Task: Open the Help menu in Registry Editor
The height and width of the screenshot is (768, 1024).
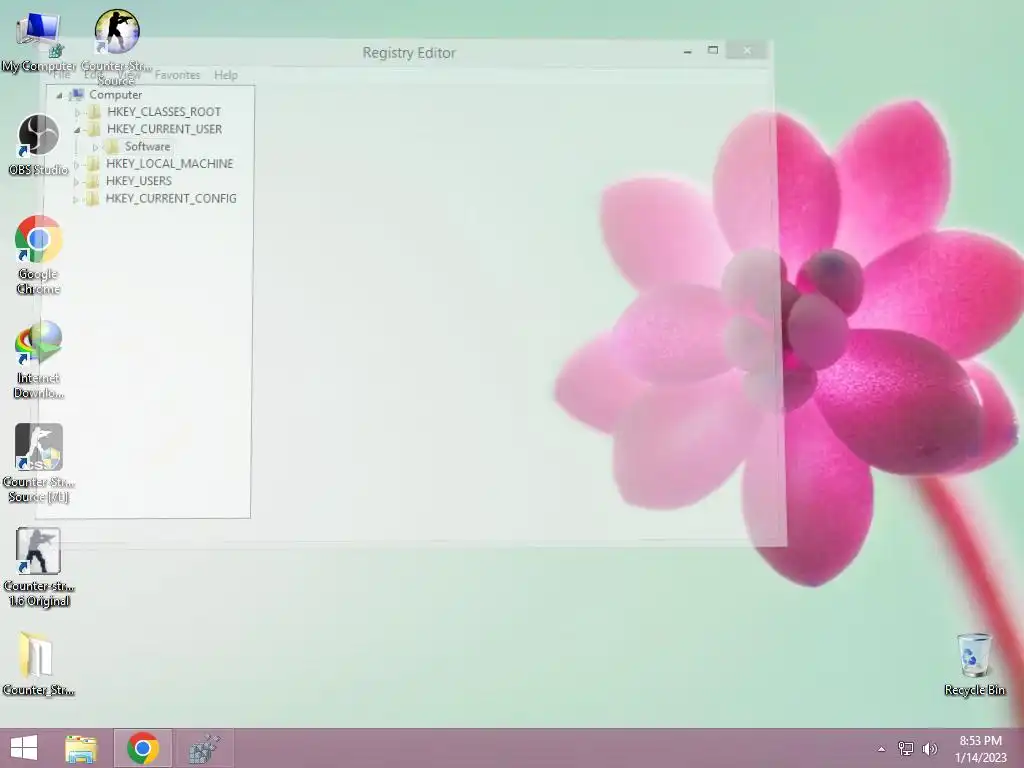Action: click(x=226, y=75)
